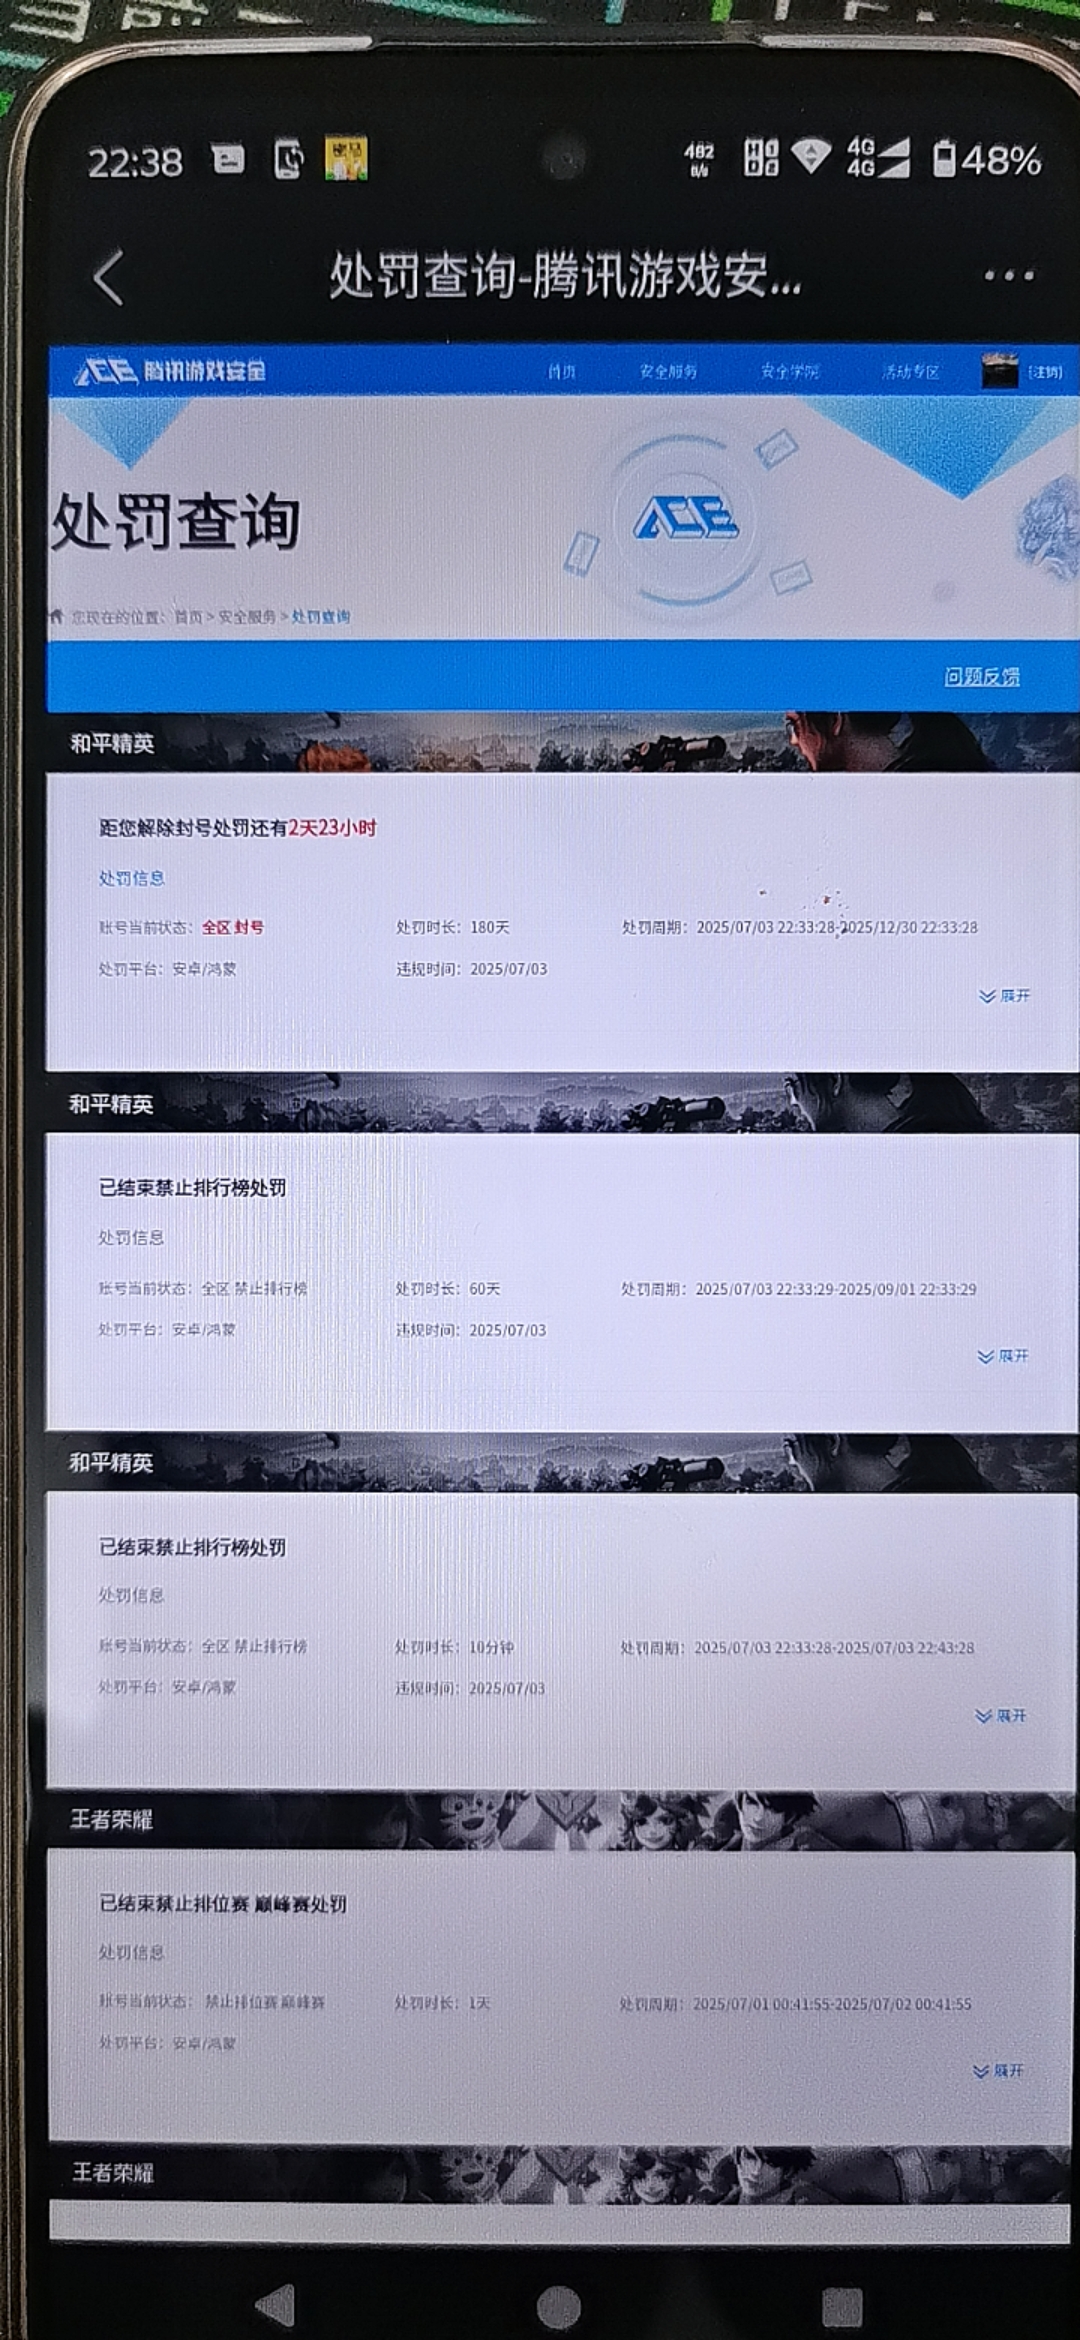This screenshot has width=1080, height=2340.
Task: Expand the 60天 禁止排行榜 punishment record
Action: (x=1003, y=1356)
